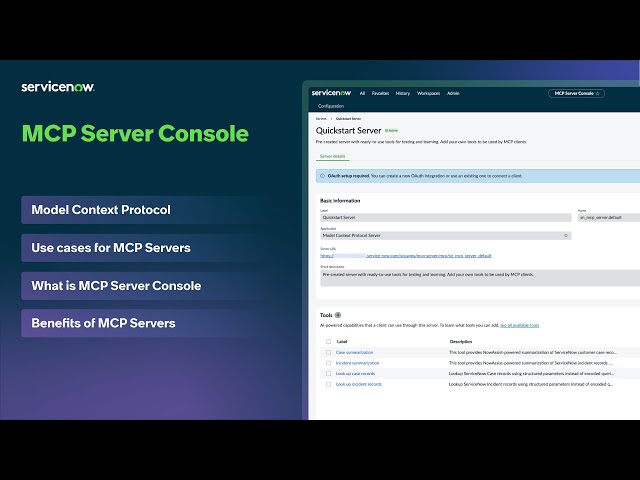The height and width of the screenshot is (480, 640).
Task: Open the Incident summarization tool link
Action: click(x=357, y=363)
